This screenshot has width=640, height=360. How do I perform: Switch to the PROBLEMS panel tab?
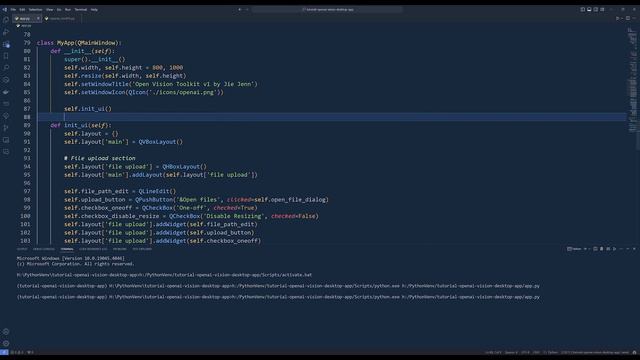(x=120, y=249)
